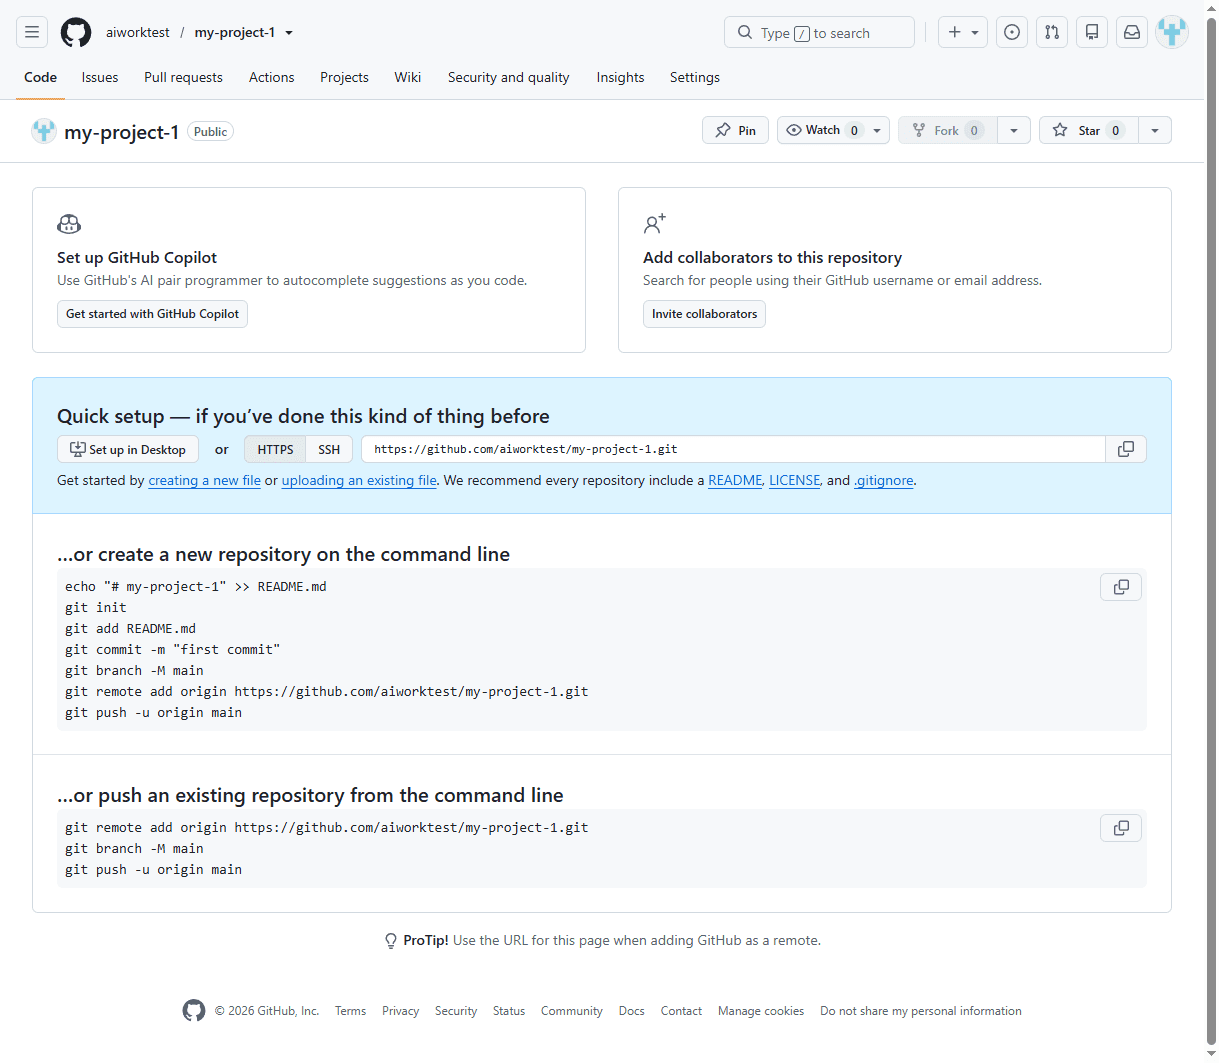Star the my-project-1 repository

coord(1089,130)
